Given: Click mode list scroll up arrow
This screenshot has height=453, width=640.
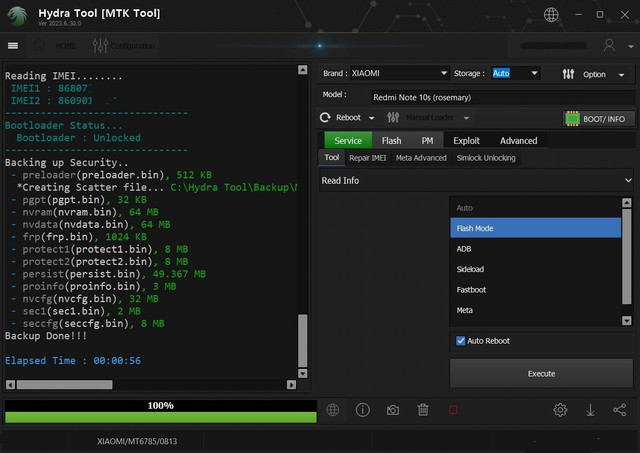Looking at the screenshot, I should (627, 202).
